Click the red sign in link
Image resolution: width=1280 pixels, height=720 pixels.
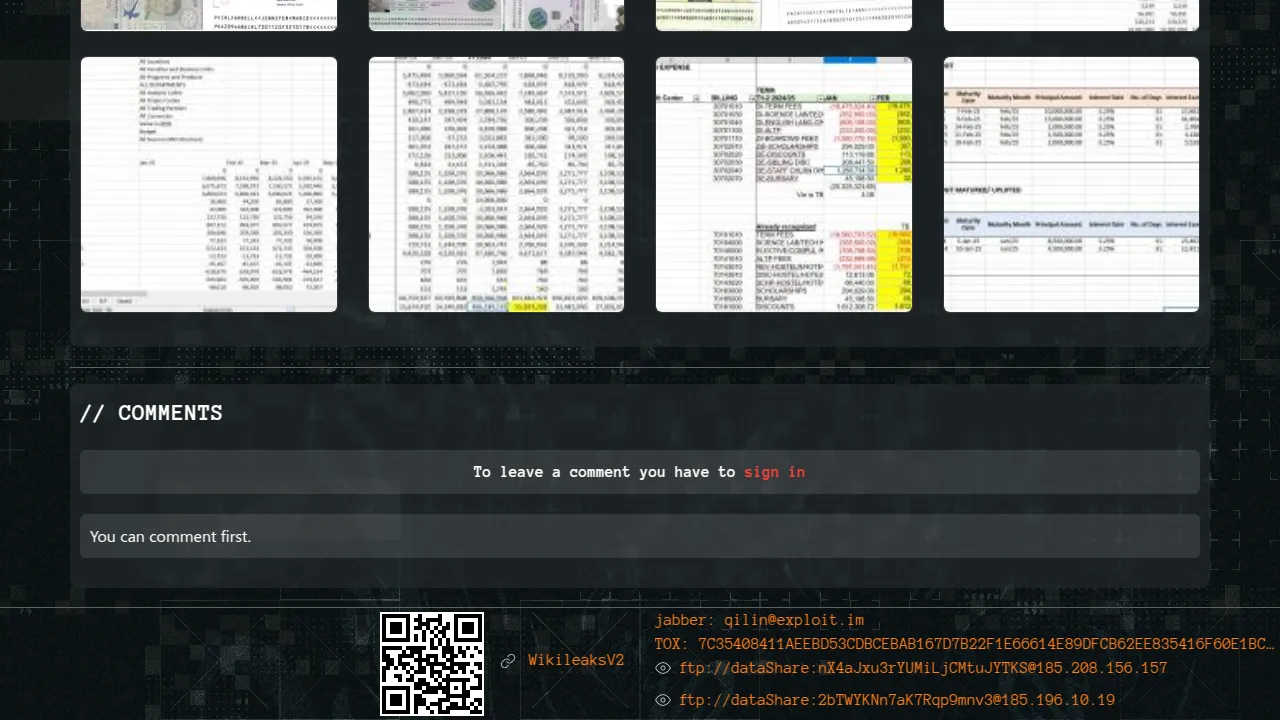(x=774, y=472)
